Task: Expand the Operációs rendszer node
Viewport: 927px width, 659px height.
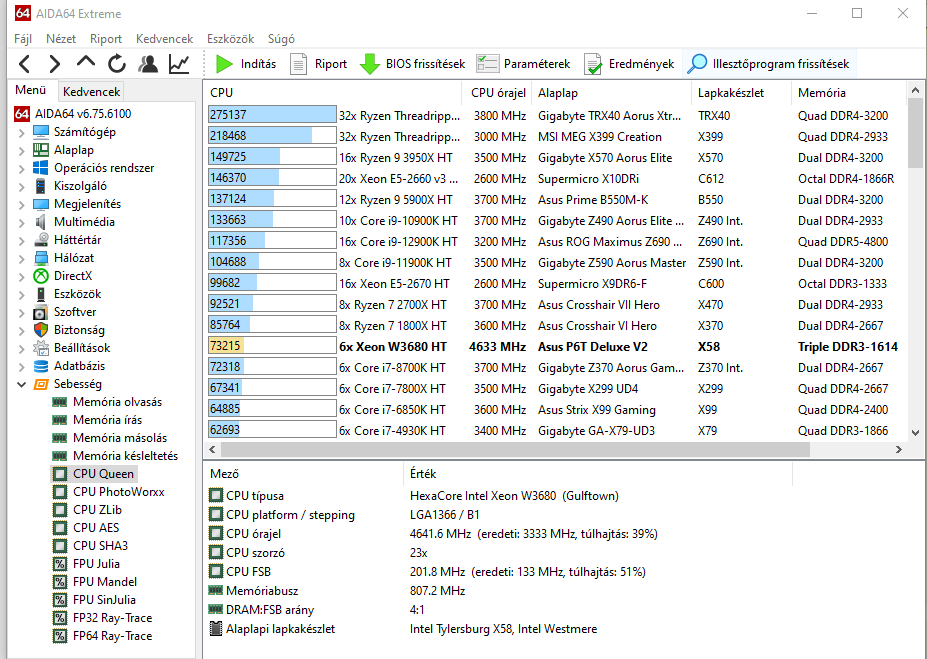Action: (21, 168)
